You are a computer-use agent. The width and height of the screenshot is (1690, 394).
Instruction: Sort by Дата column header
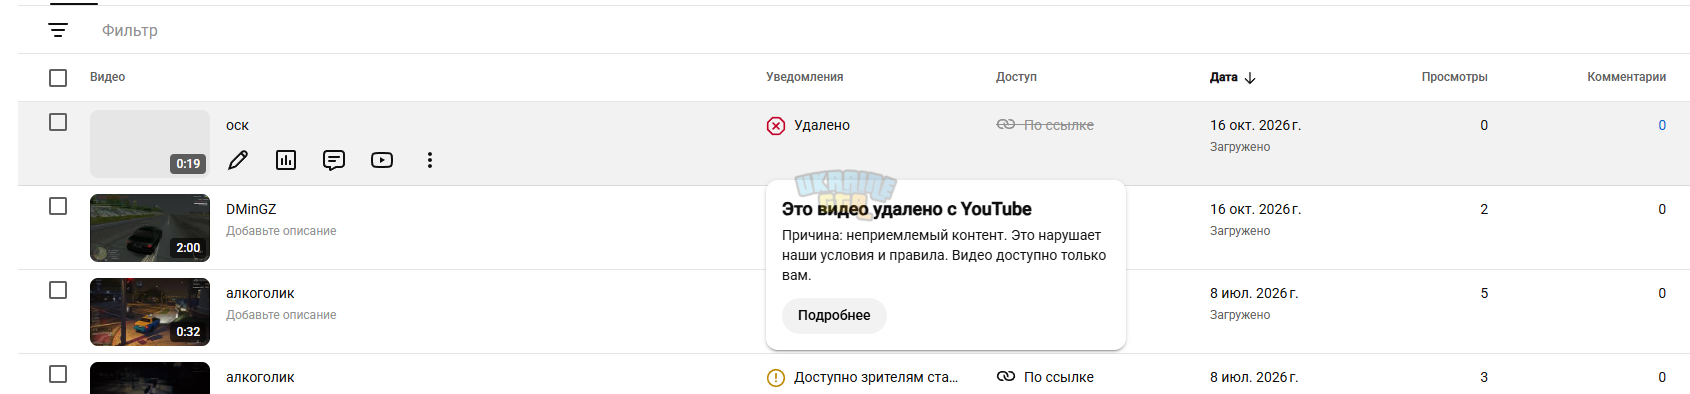pos(1232,77)
